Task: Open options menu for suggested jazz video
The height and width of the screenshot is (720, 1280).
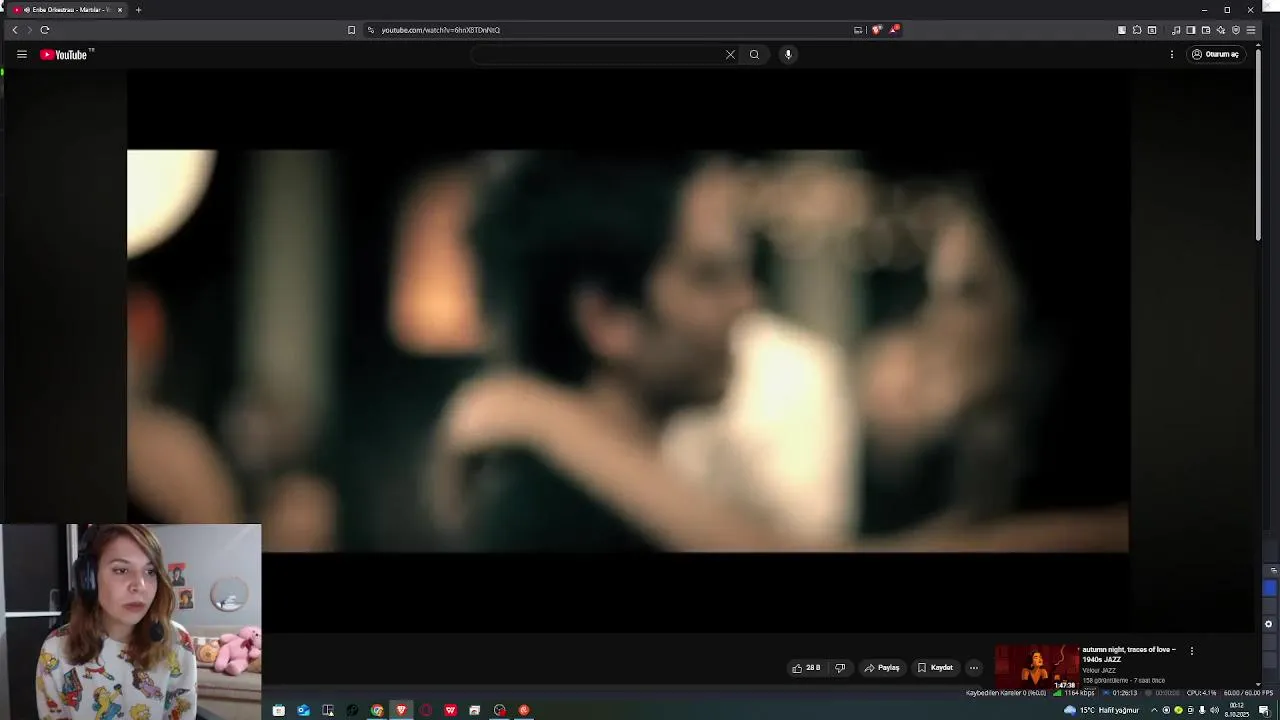Action: click(1191, 651)
